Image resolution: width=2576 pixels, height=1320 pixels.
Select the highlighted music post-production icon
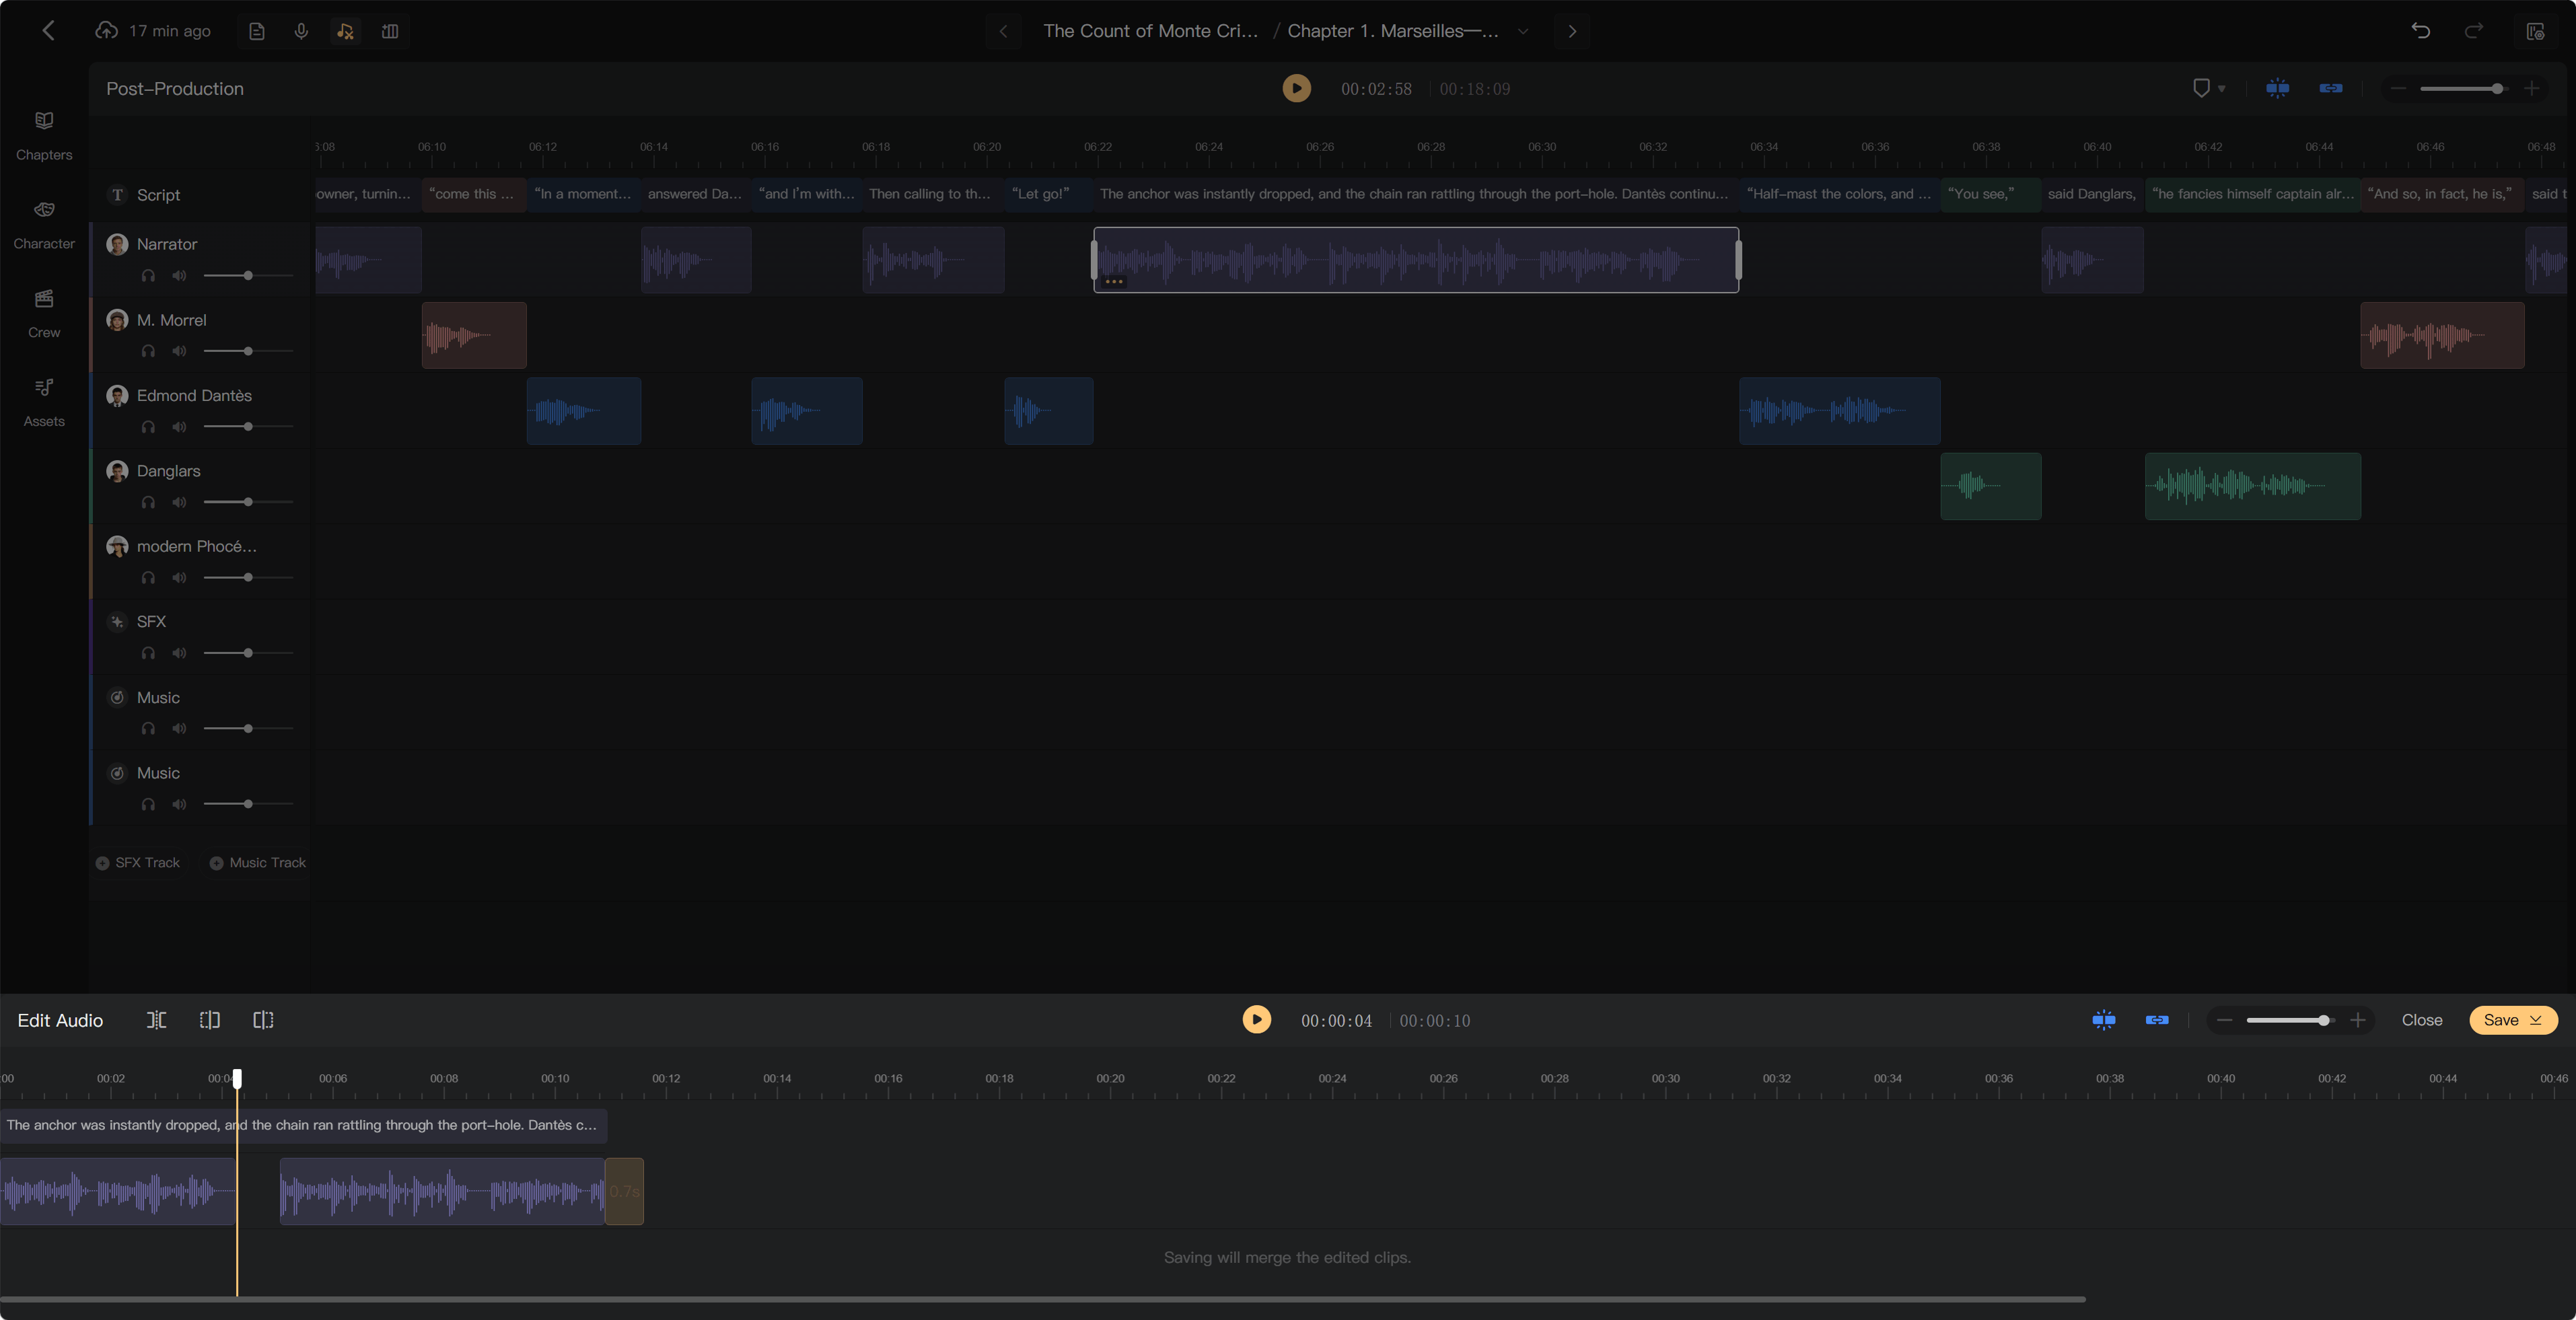coord(346,31)
